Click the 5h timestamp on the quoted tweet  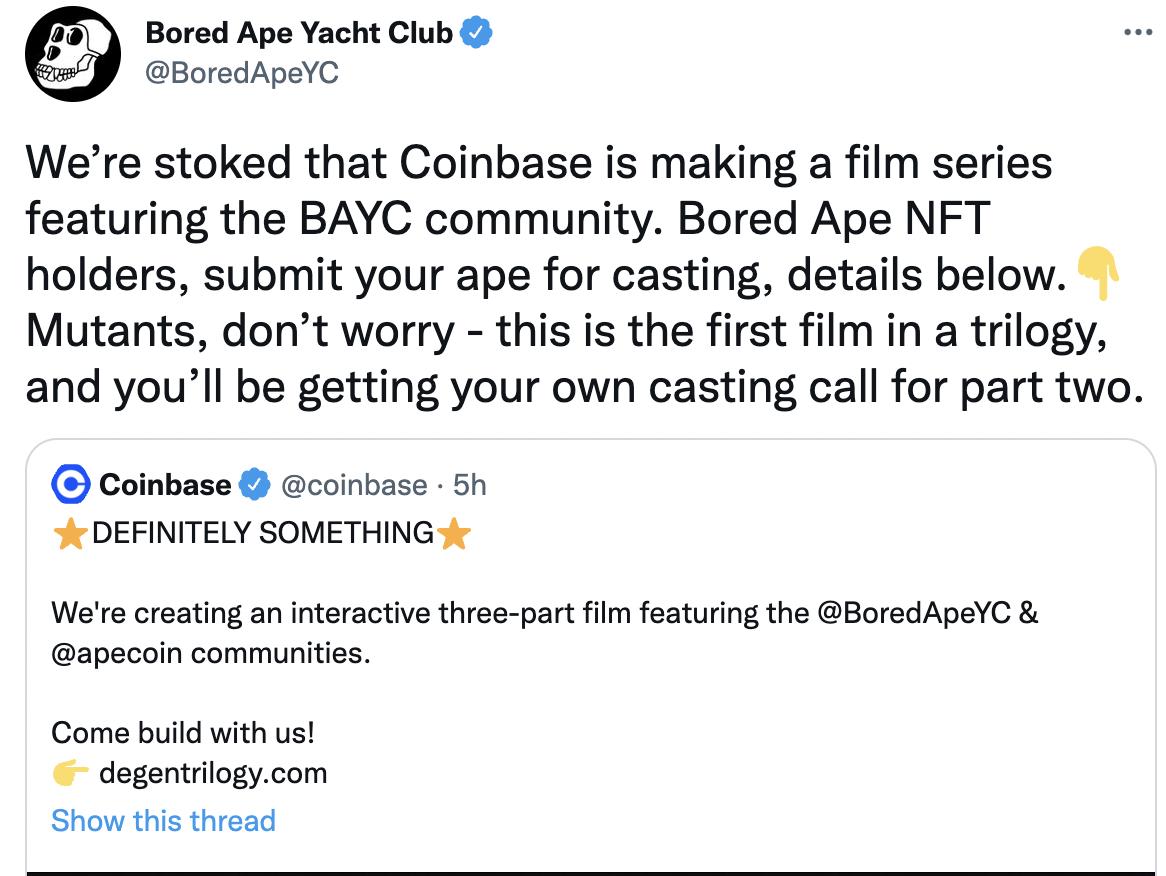[469, 485]
